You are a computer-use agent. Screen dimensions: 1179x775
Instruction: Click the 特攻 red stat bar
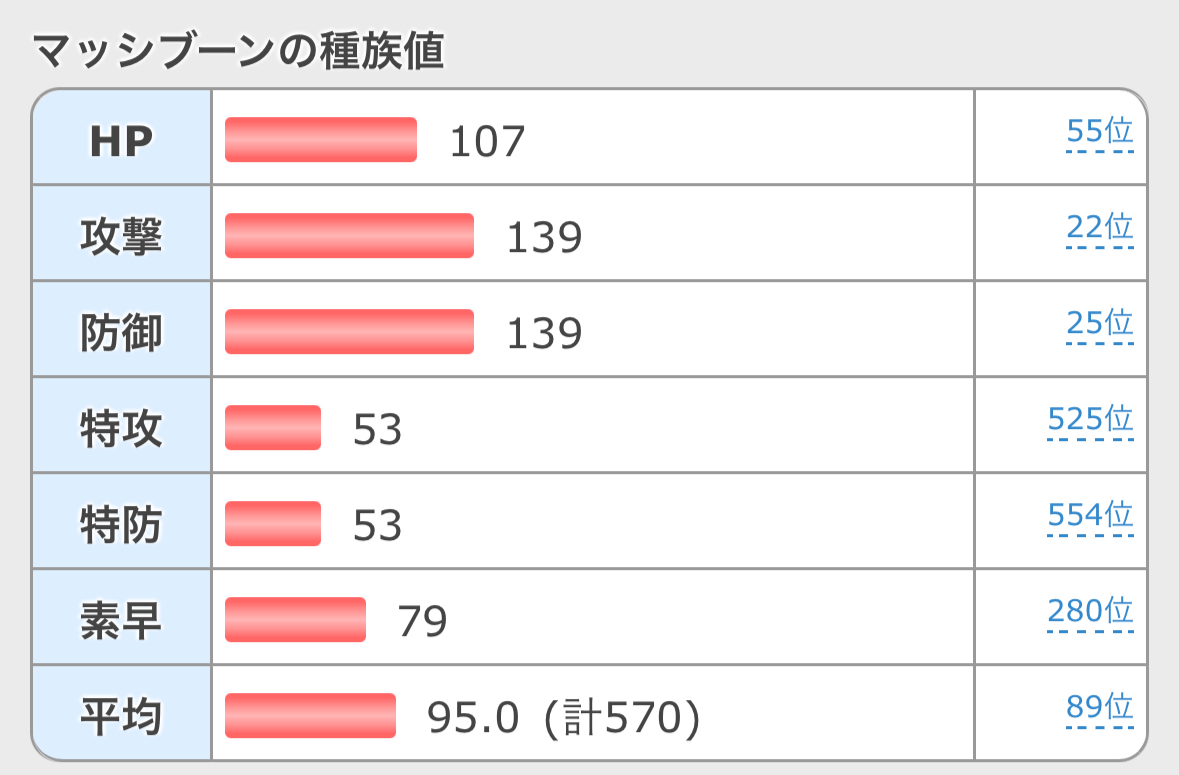pyautogui.click(x=273, y=428)
